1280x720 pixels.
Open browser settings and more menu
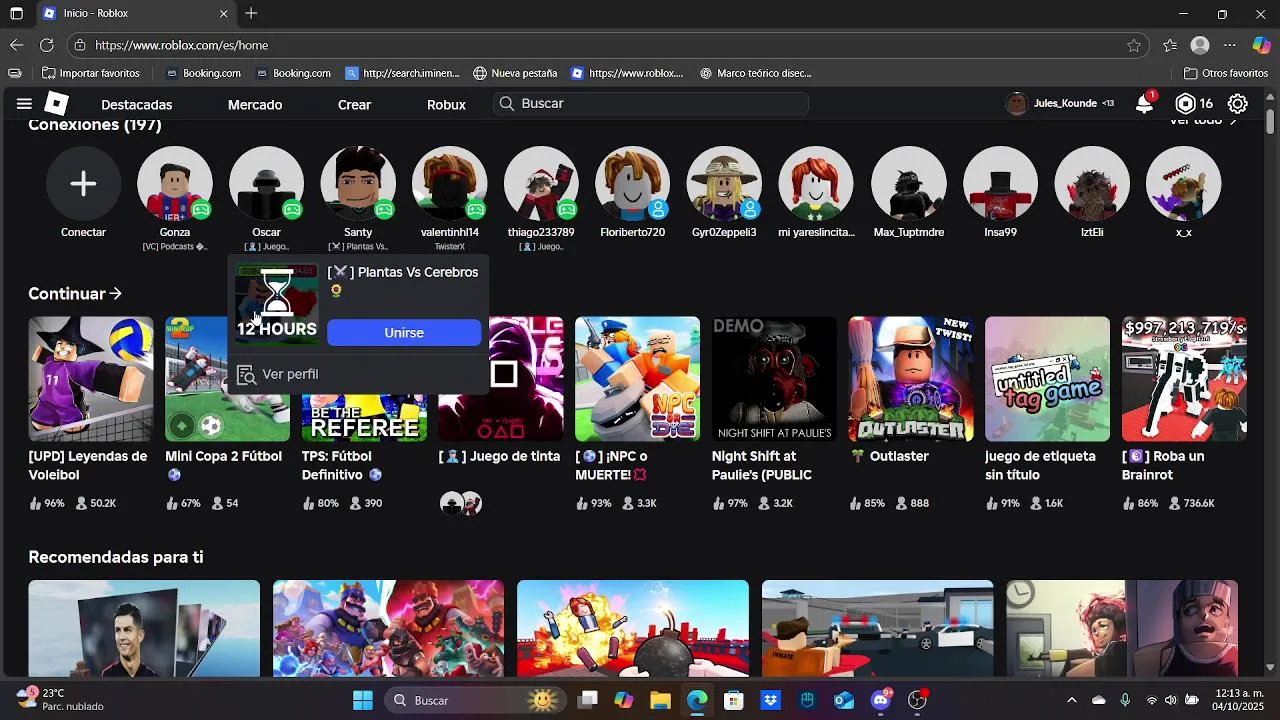(1230, 45)
